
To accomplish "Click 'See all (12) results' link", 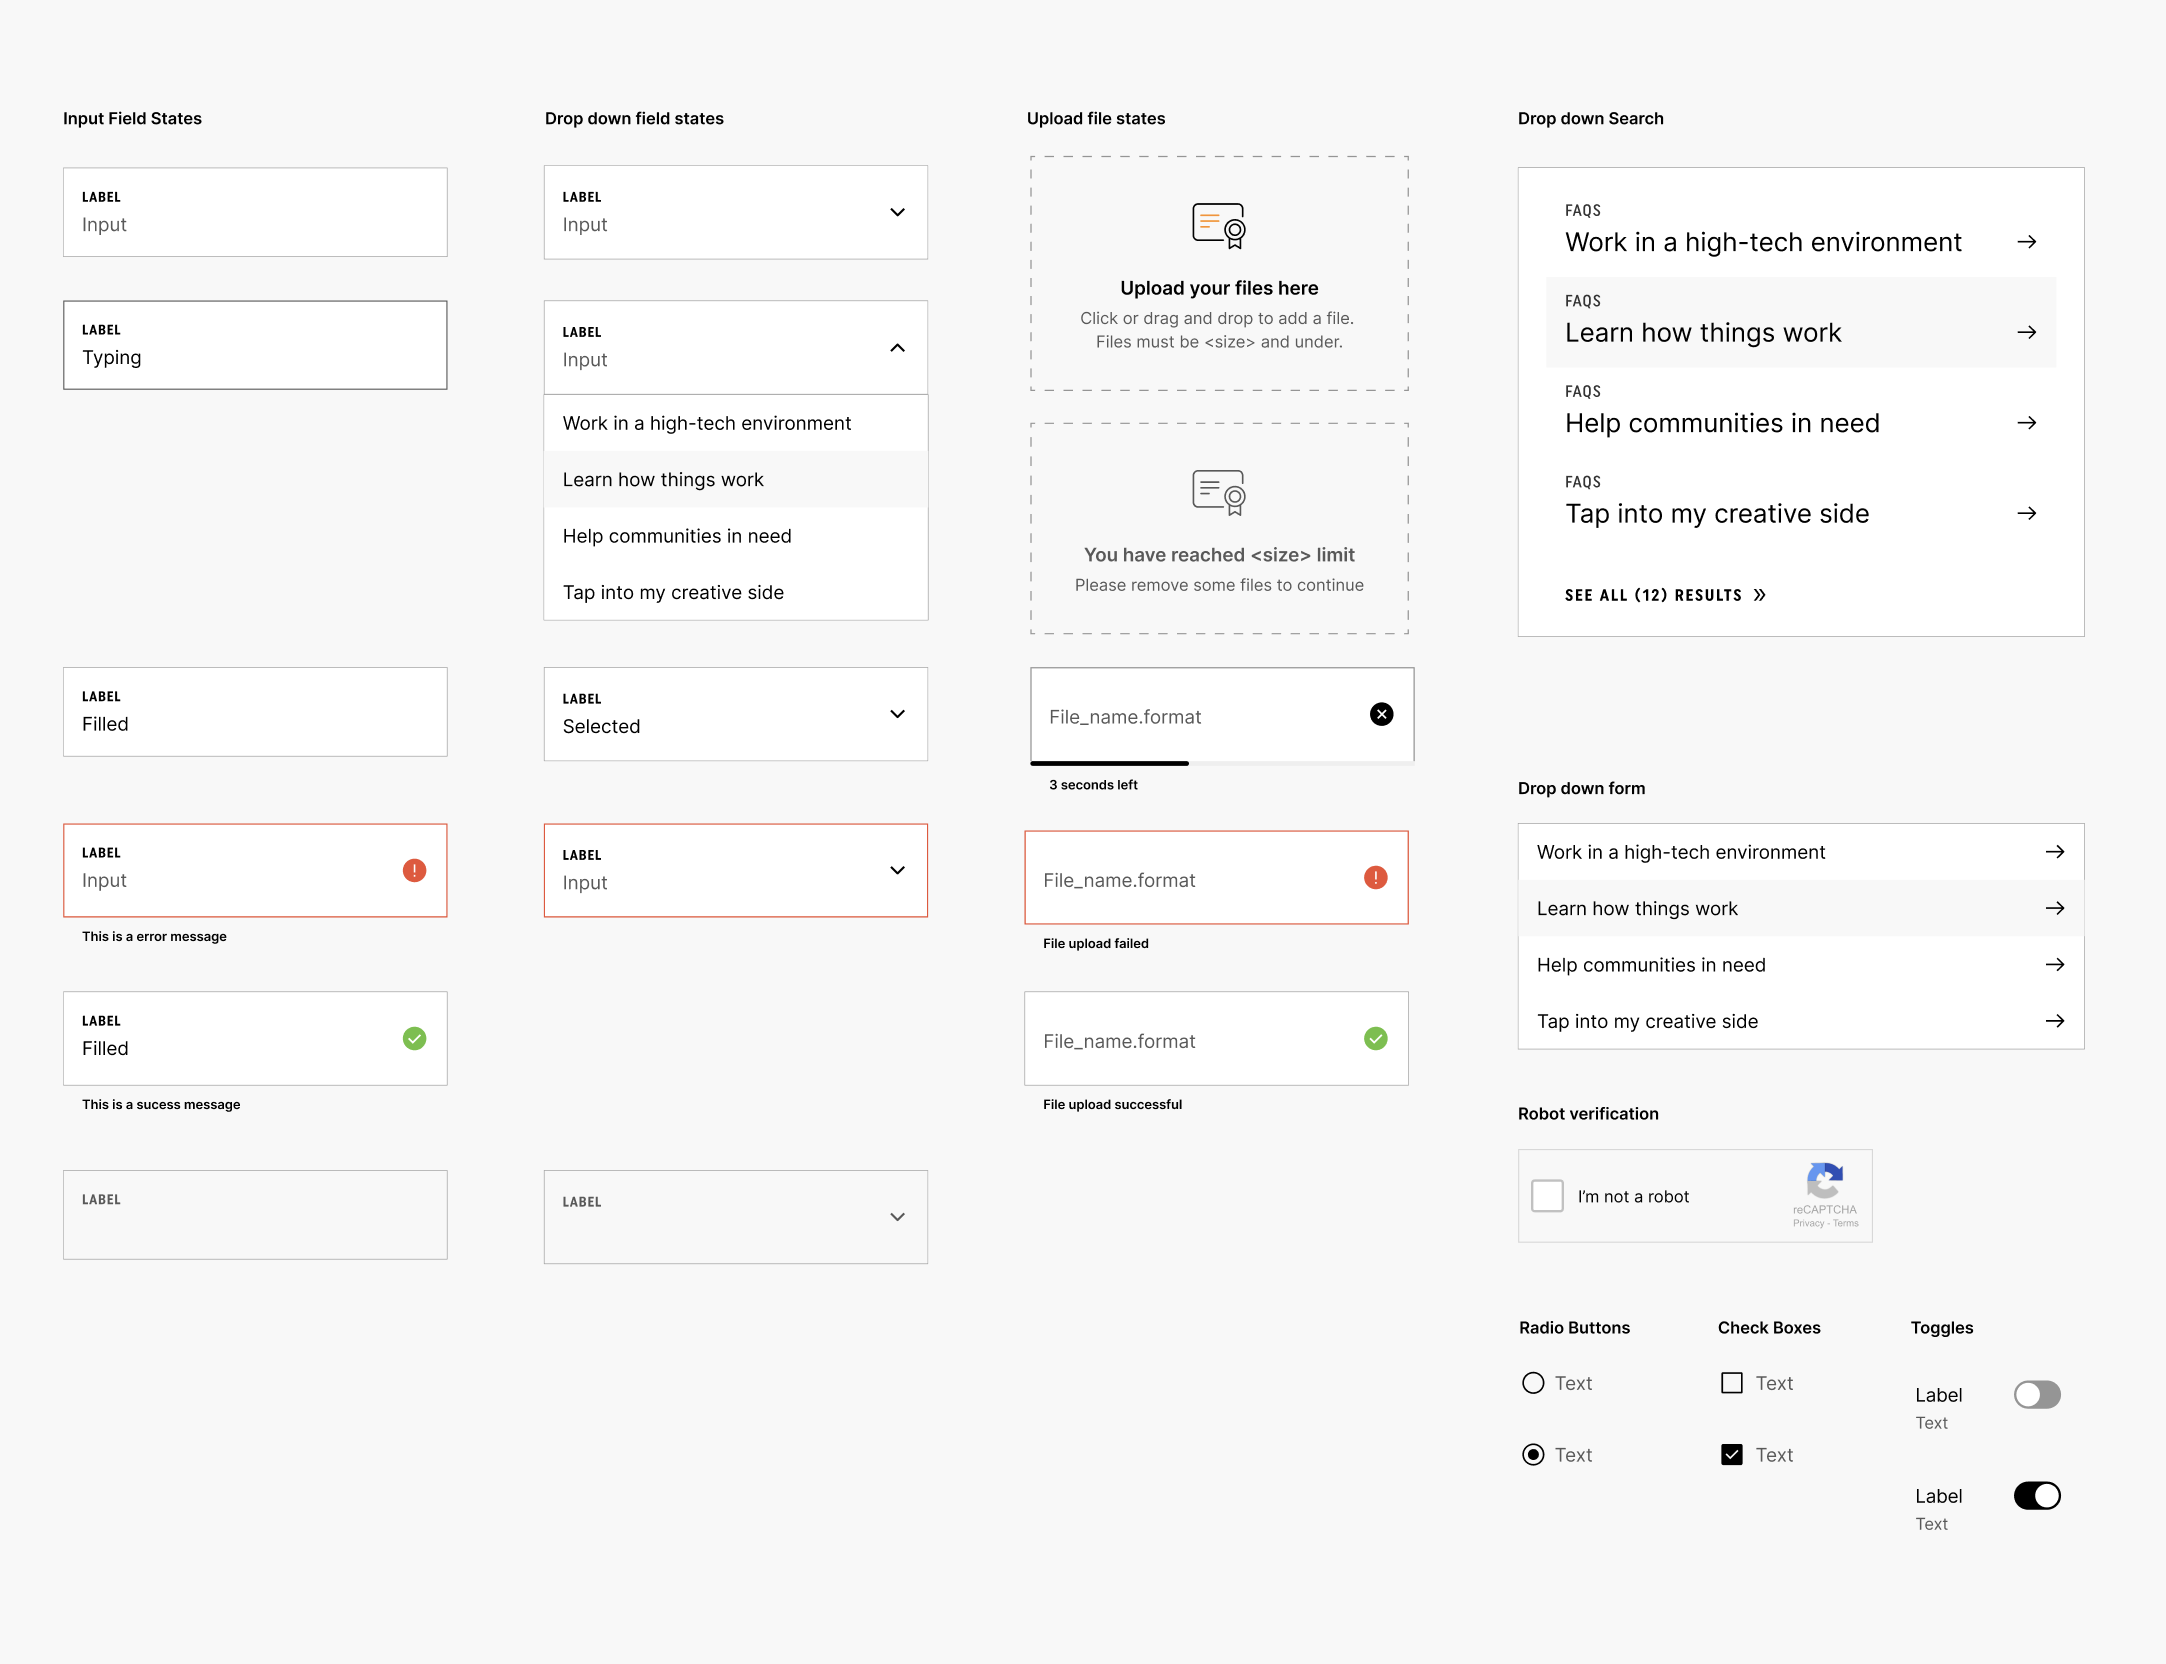I will 1665,595.
